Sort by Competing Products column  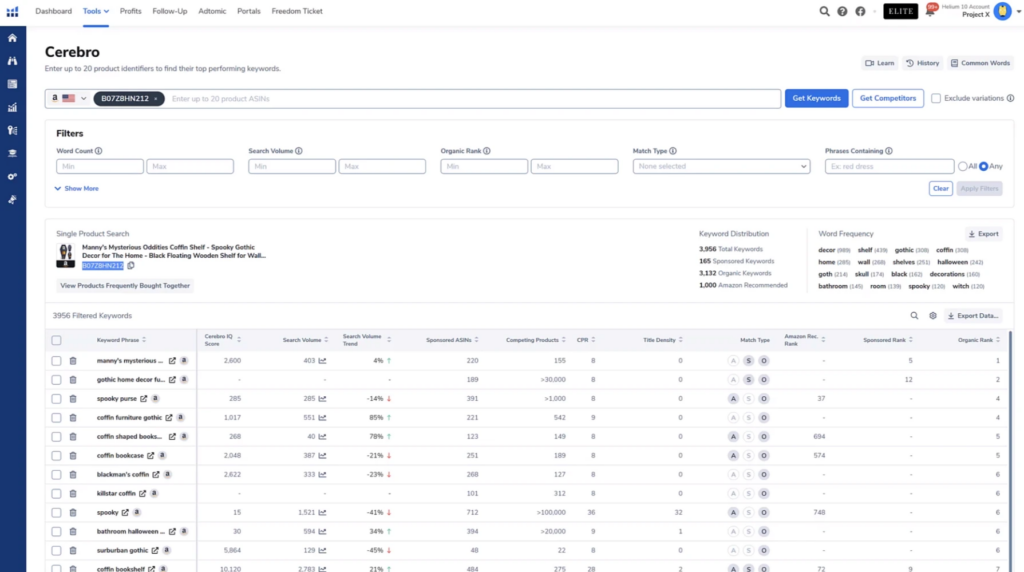tap(536, 340)
